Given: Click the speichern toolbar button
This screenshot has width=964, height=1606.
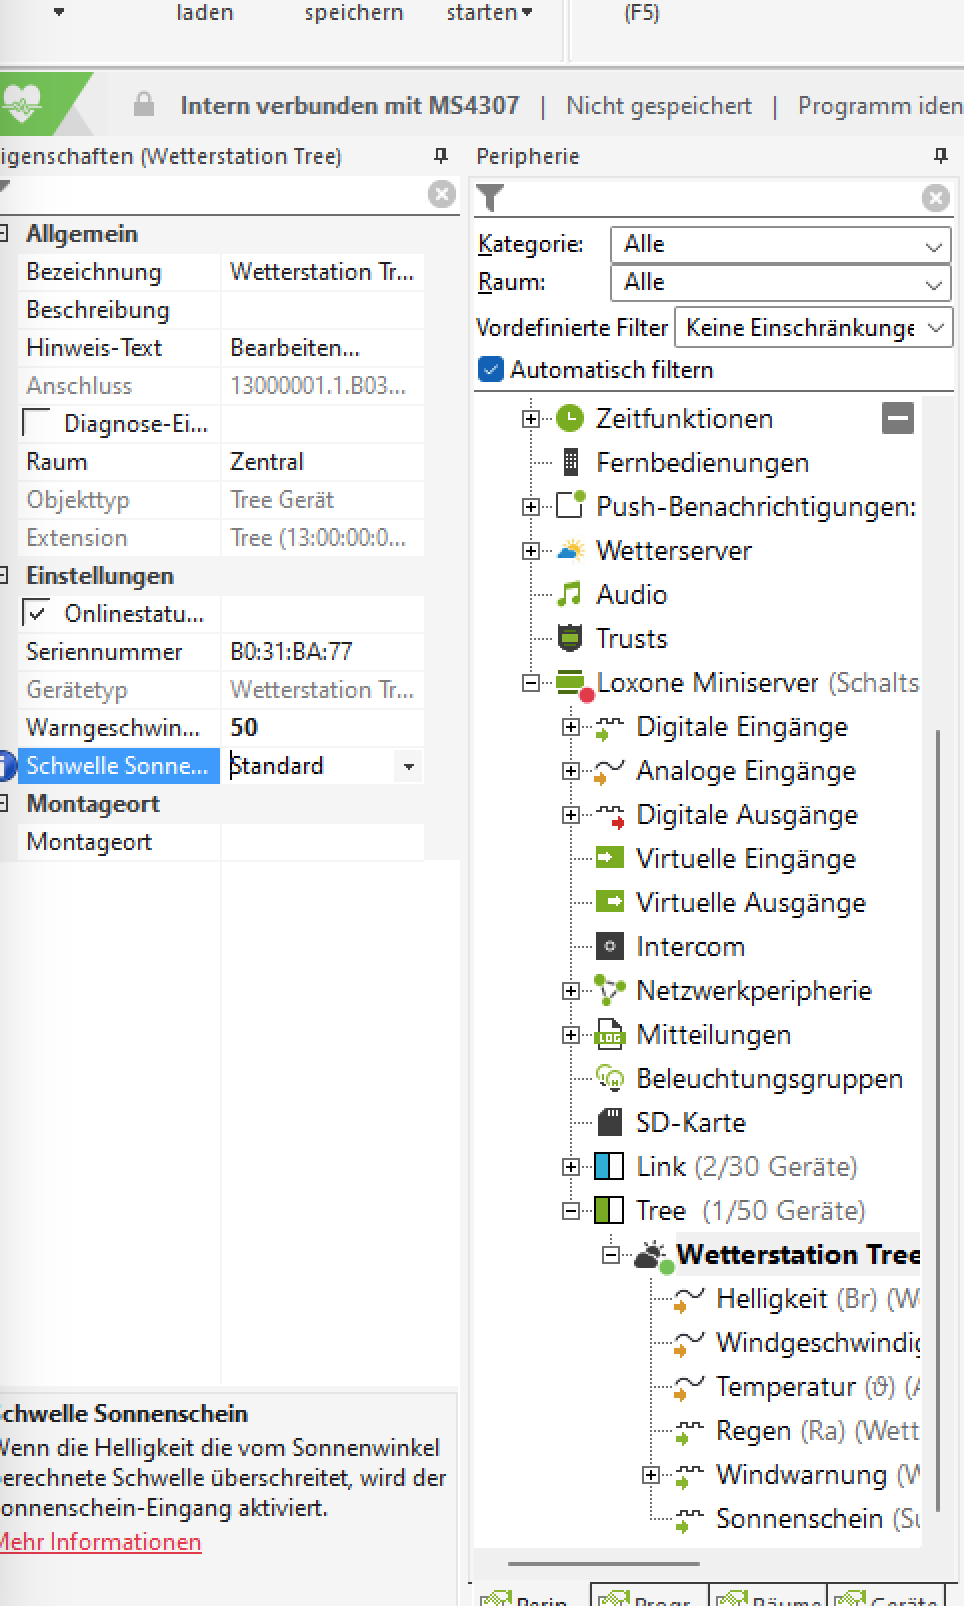Looking at the screenshot, I should pyautogui.click(x=354, y=13).
